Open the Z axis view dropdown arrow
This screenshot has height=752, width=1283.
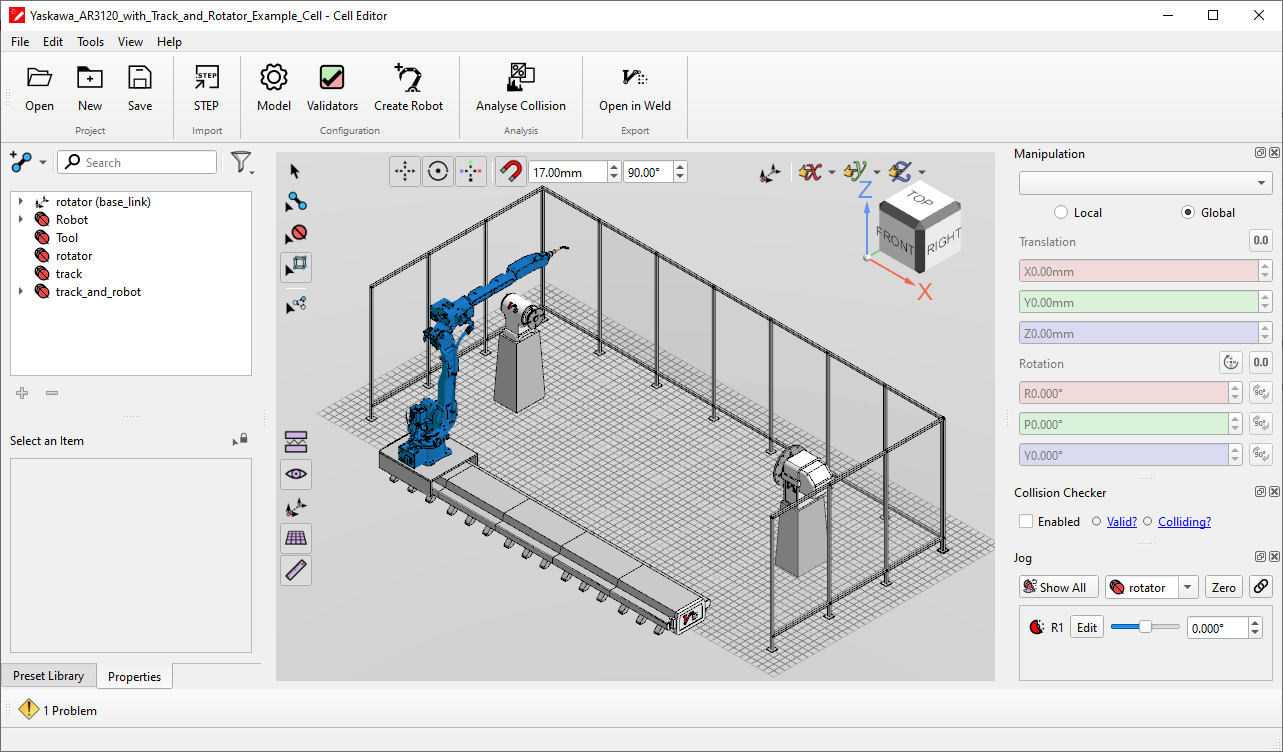click(921, 173)
